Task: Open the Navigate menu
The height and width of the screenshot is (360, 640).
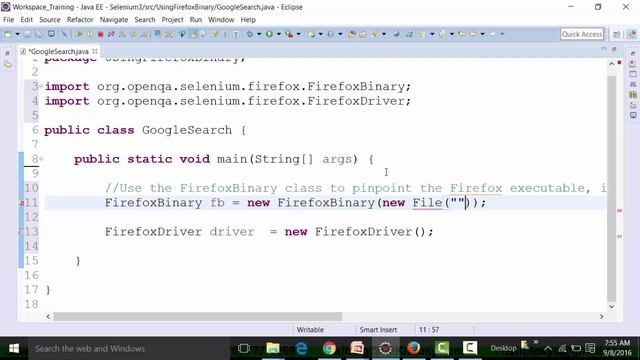Action: tap(114, 20)
